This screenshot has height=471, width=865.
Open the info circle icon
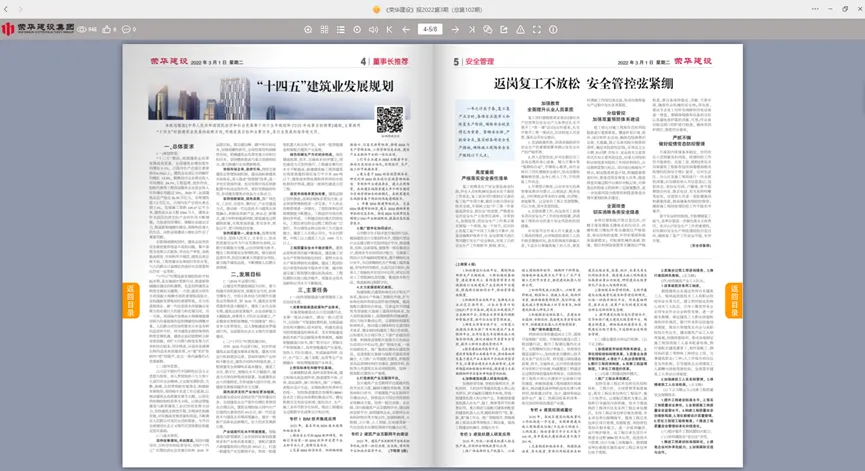[553, 30]
